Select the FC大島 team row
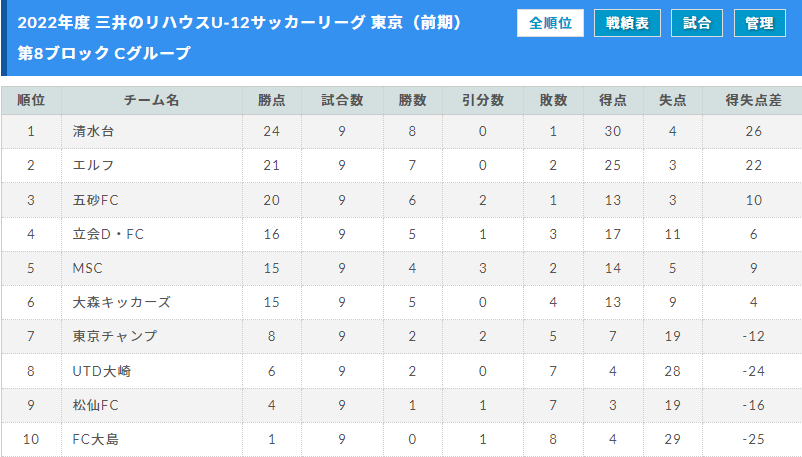 point(96,439)
